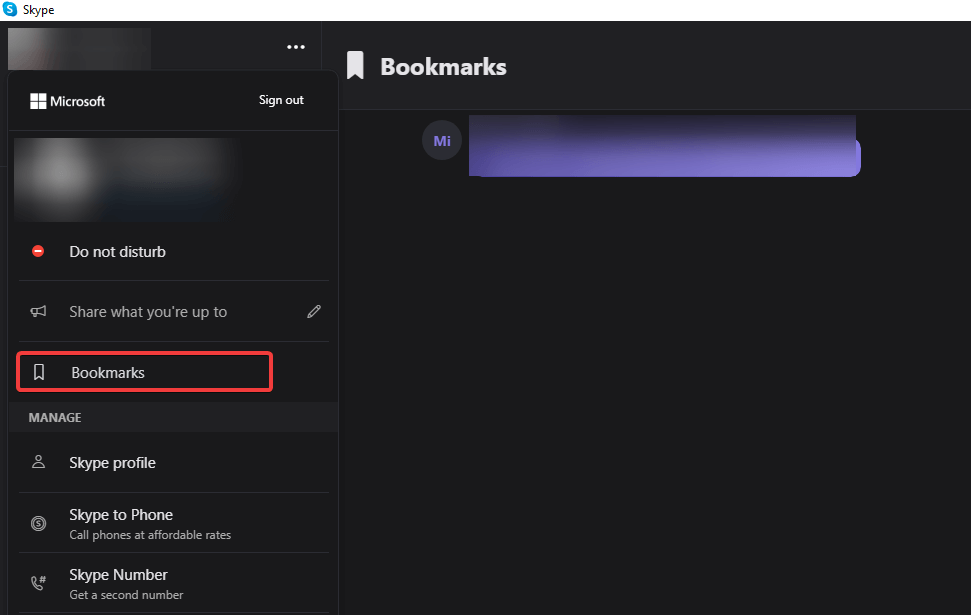Screen dimensions: 971x615
Task: Click the Microsoft logo
Action: click(x=38, y=101)
